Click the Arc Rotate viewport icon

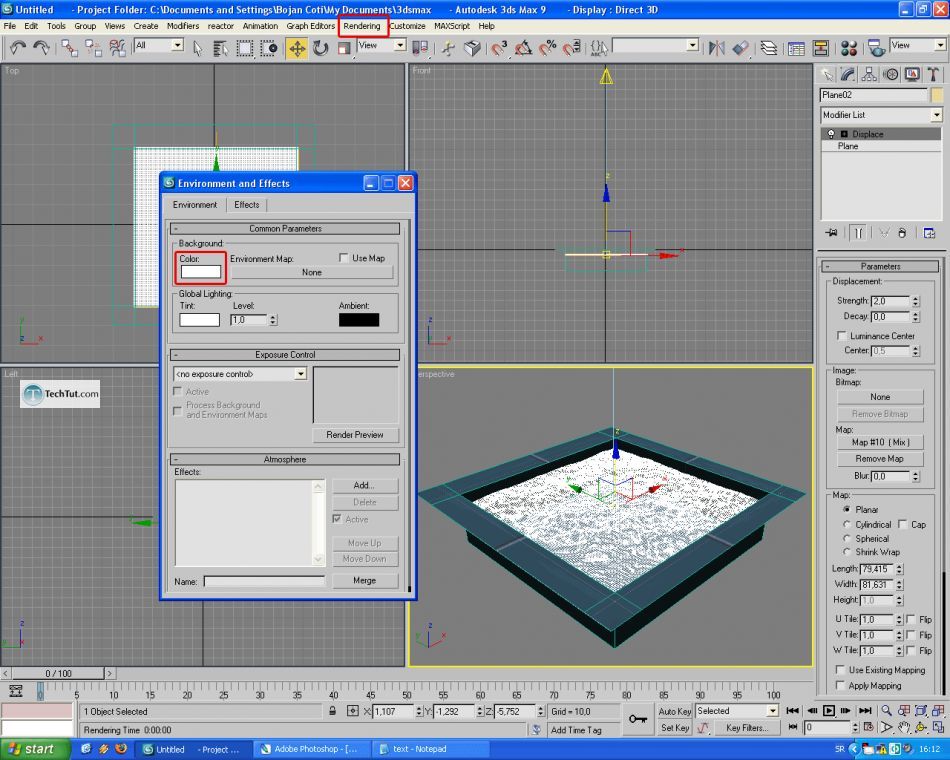(x=921, y=727)
